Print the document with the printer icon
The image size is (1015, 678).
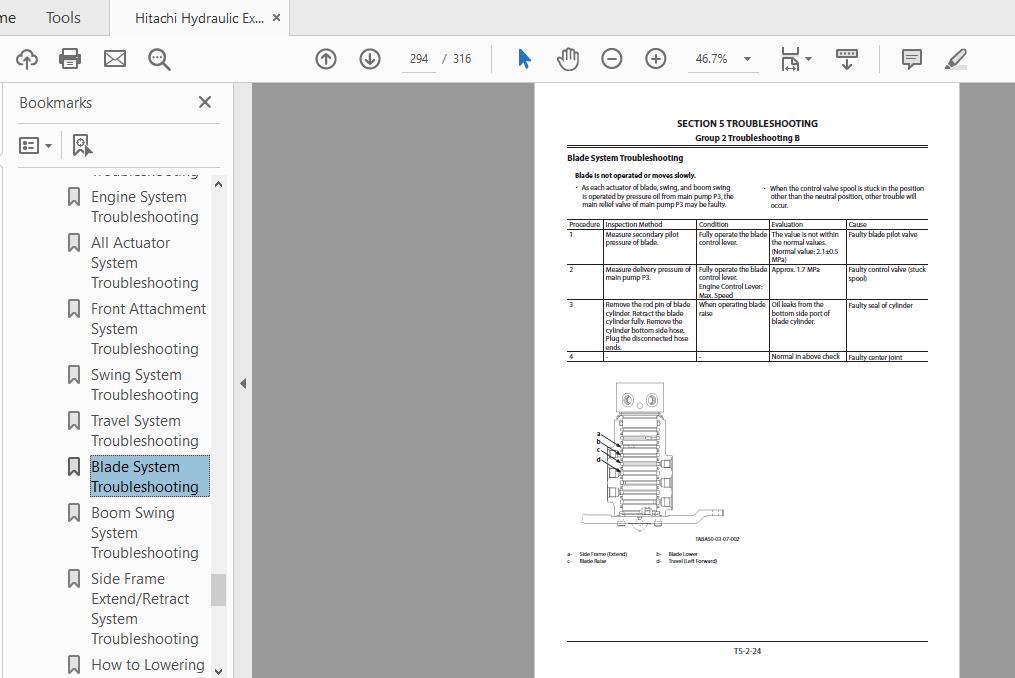coord(70,59)
